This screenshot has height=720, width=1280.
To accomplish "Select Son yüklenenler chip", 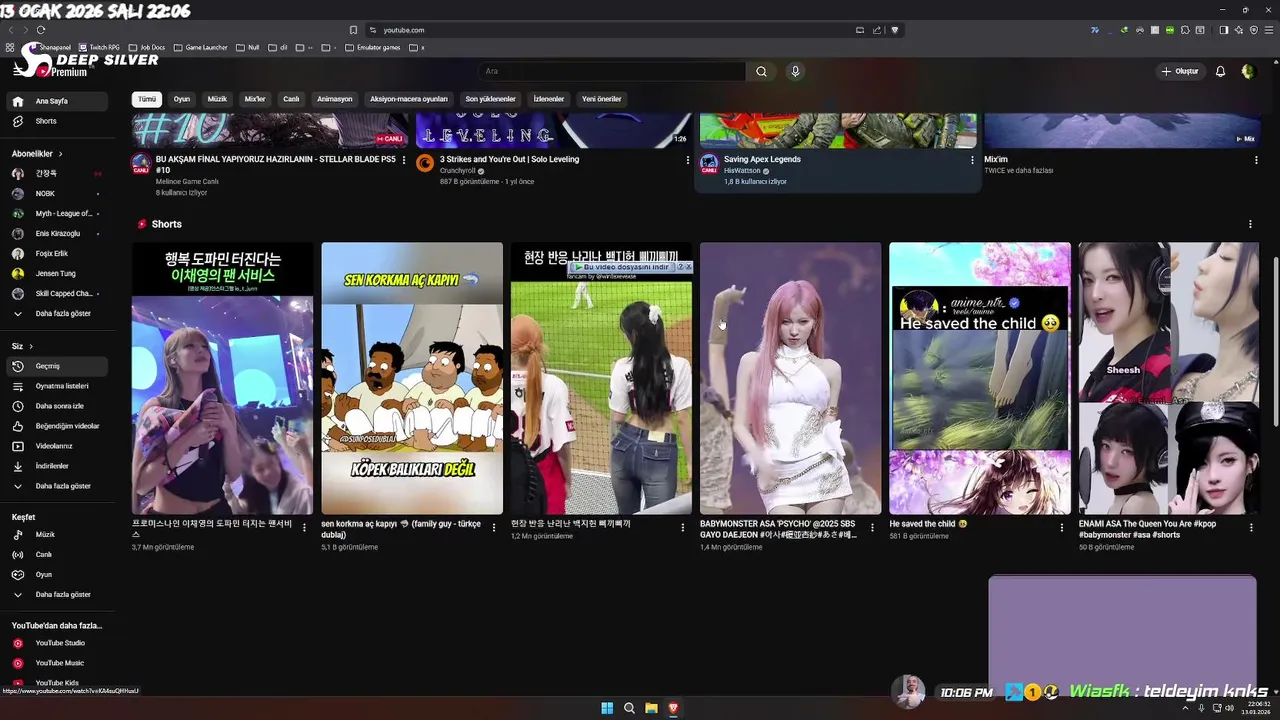I will pyautogui.click(x=491, y=99).
